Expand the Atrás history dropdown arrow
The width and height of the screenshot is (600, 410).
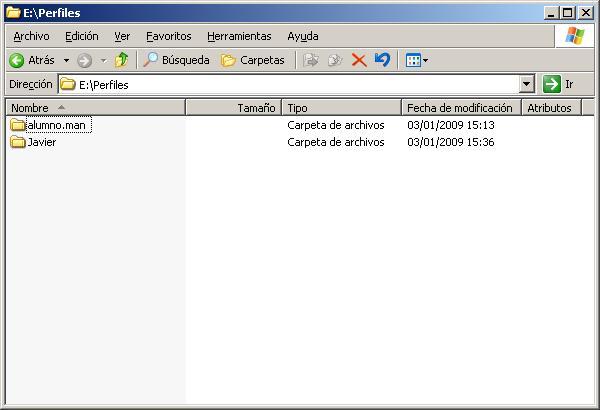(66, 60)
